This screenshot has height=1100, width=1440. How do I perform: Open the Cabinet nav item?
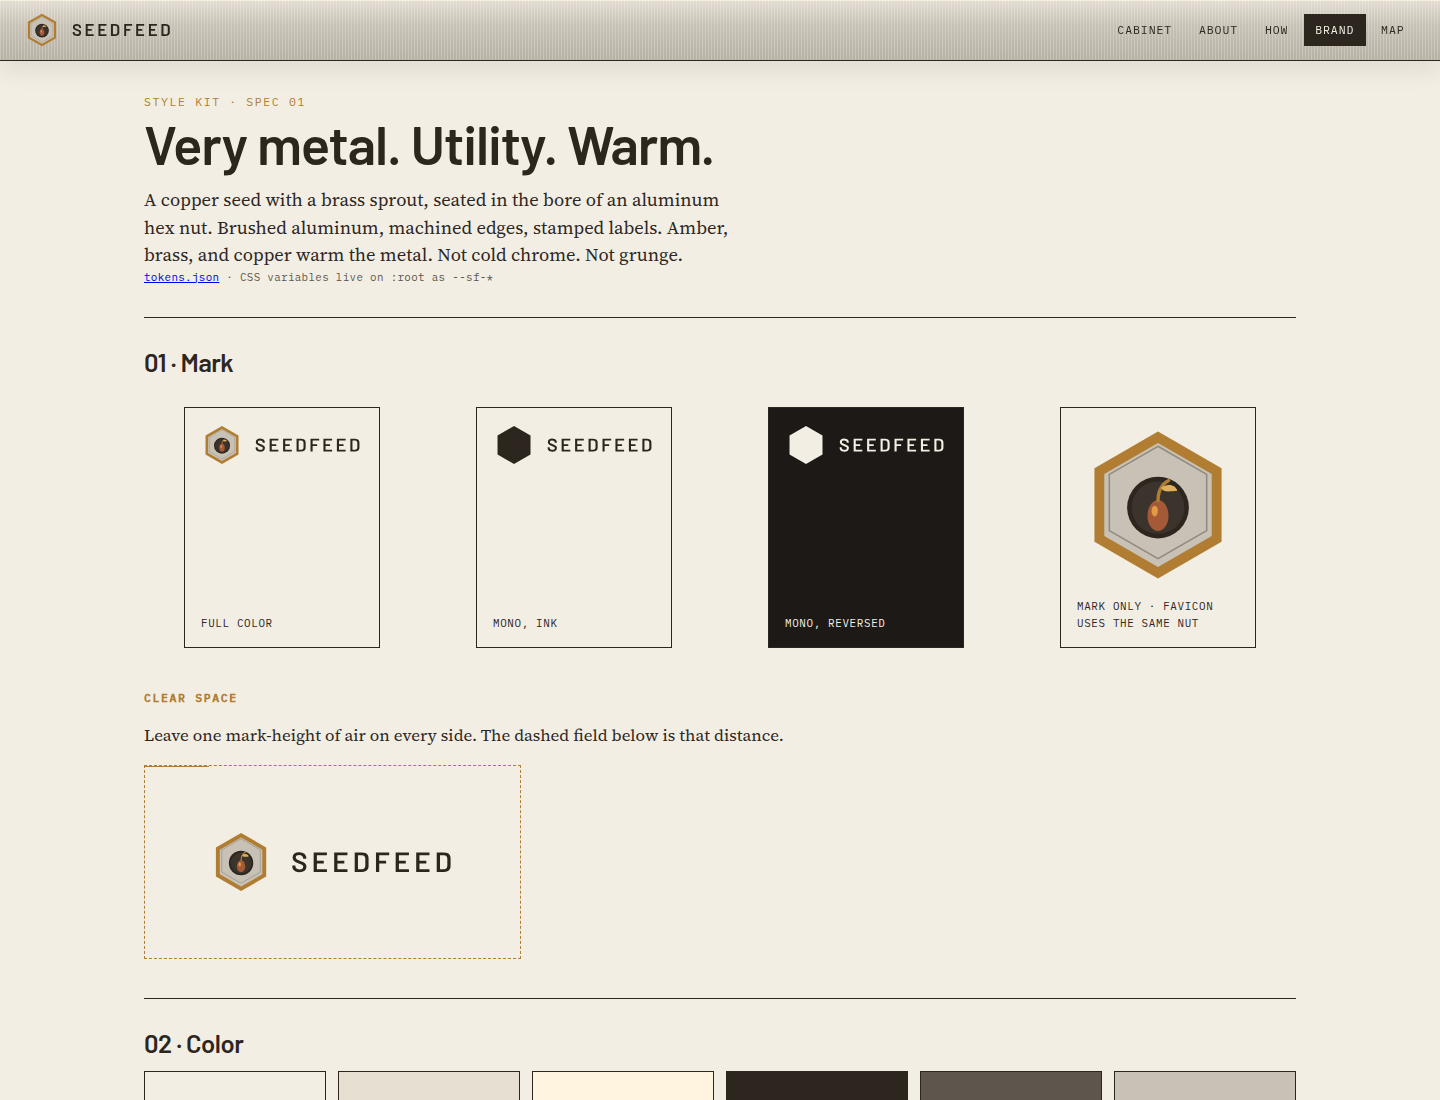(1144, 30)
